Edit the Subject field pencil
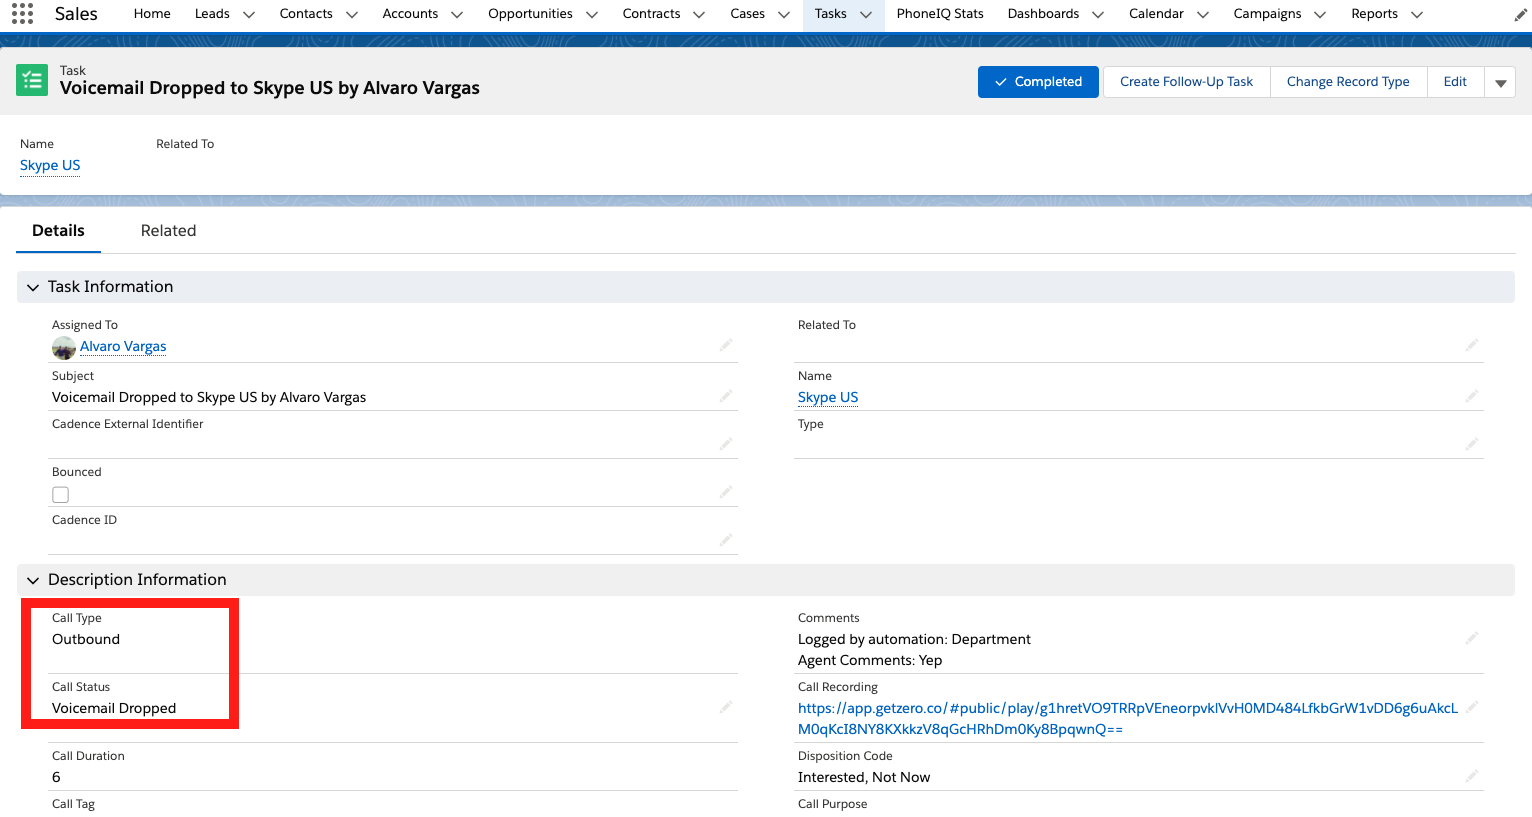 pos(726,396)
